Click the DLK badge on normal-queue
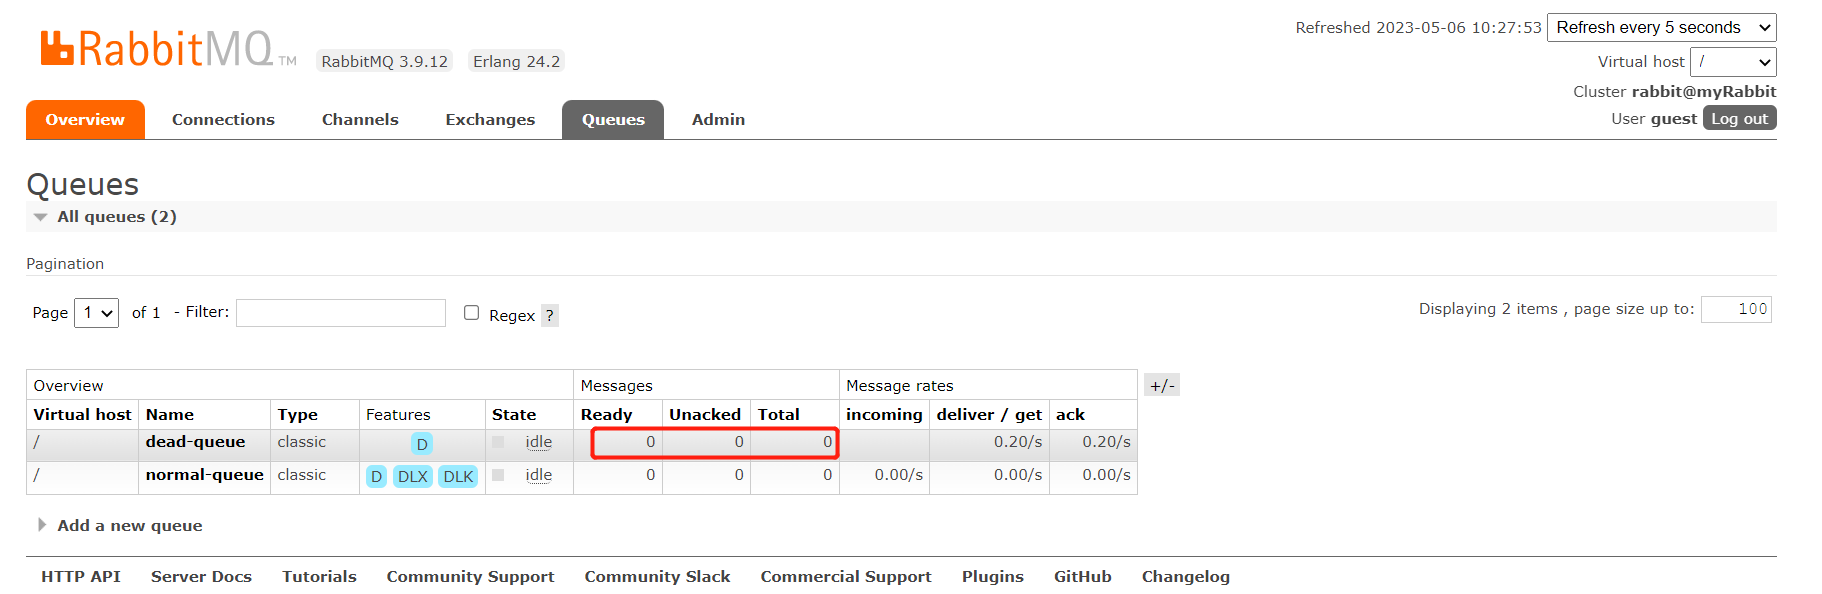This screenshot has width=1822, height=594. pyautogui.click(x=458, y=477)
